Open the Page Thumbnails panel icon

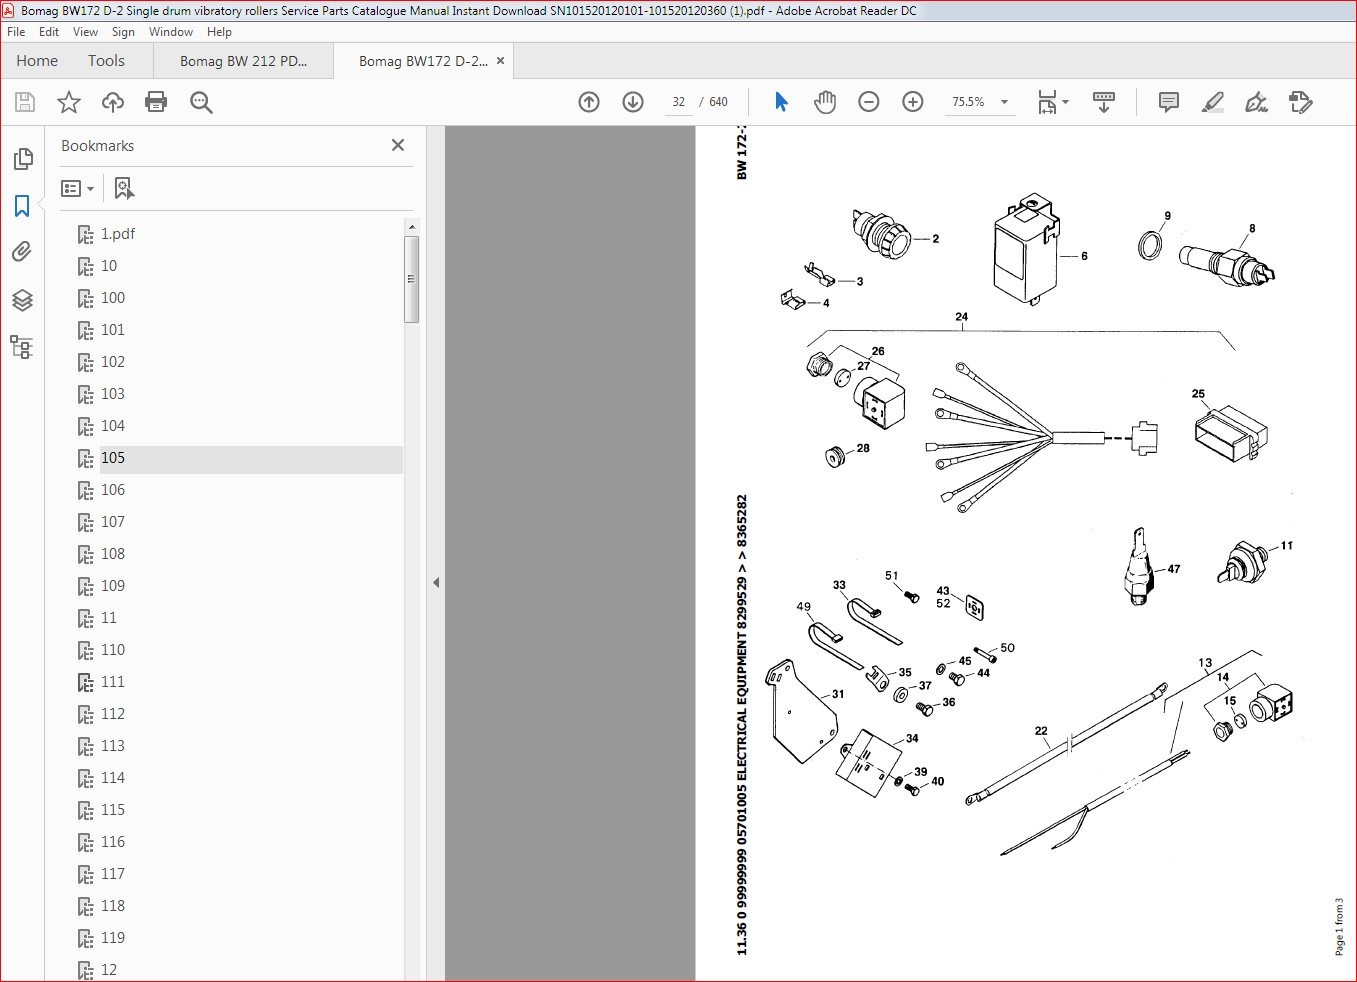pyautogui.click(x=22, y=159)
